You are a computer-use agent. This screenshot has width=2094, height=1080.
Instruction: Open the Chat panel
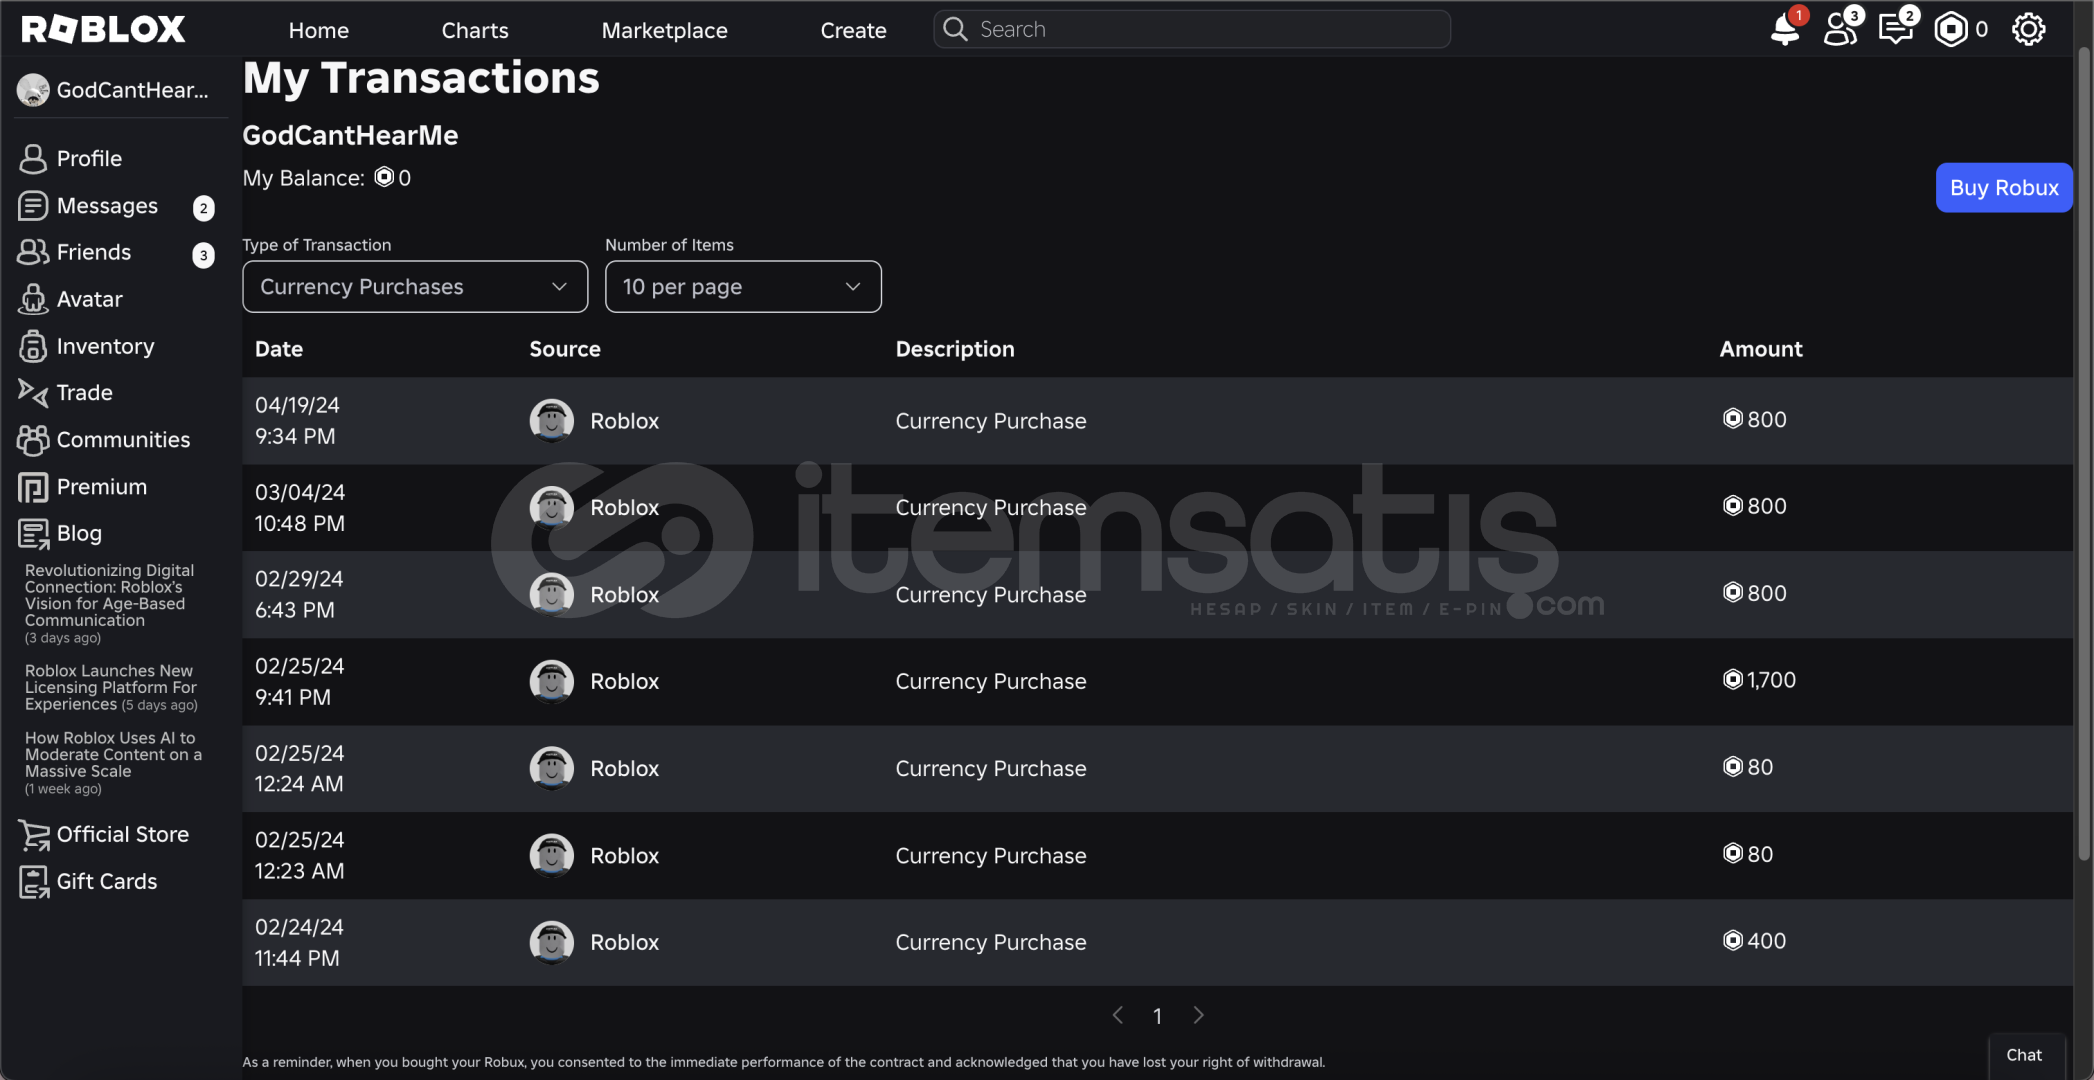(2024, 1055)
